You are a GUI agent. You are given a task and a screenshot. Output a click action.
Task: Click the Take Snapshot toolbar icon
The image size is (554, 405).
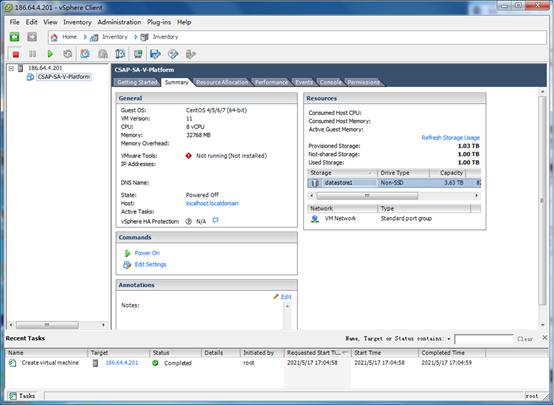coord(85,54)
